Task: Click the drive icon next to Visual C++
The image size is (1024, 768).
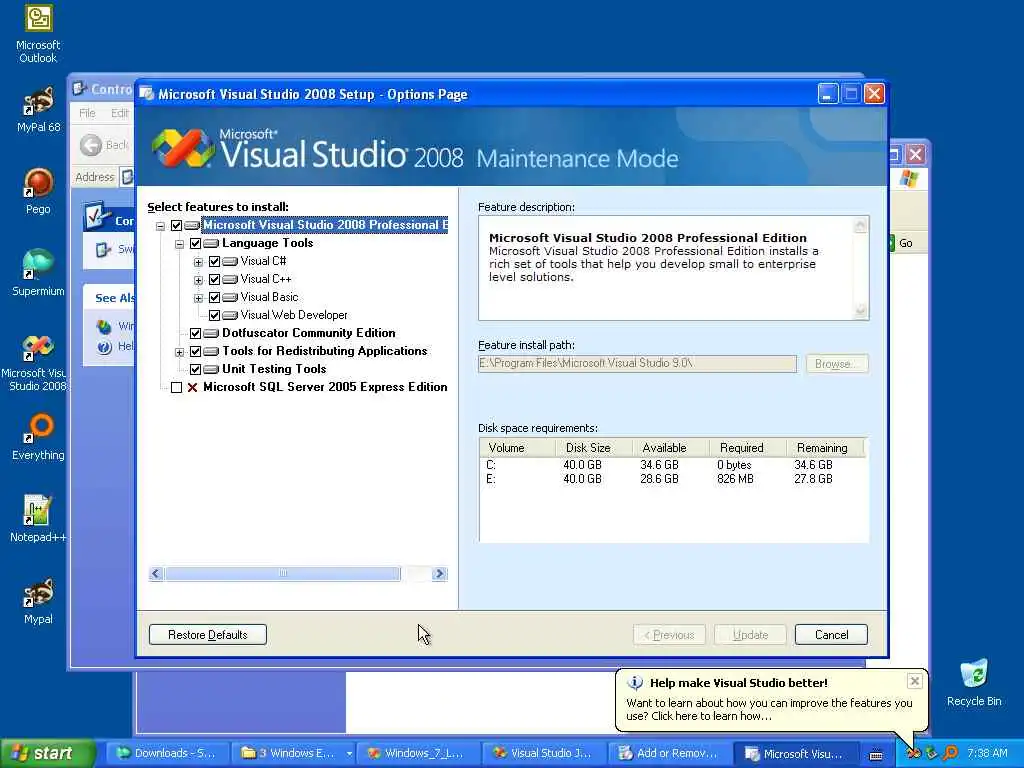Action: pos(230,280)
